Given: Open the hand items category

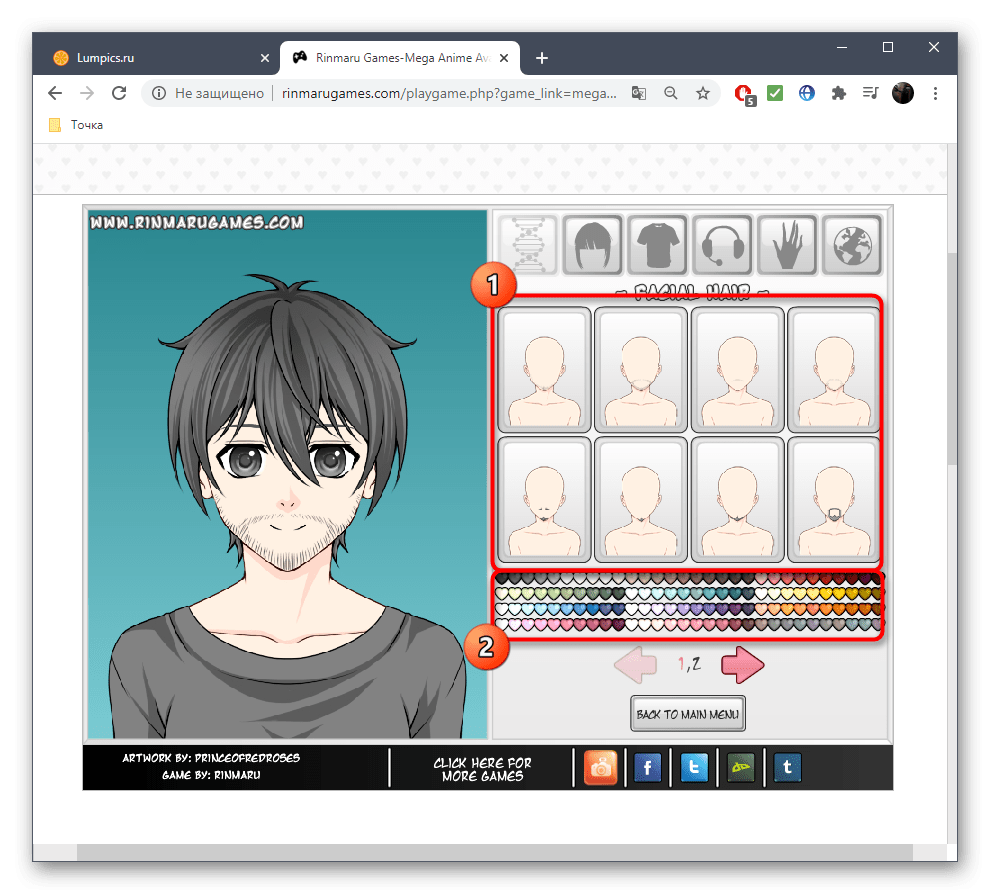Looking at the screenshot, I should pos(788,245).
